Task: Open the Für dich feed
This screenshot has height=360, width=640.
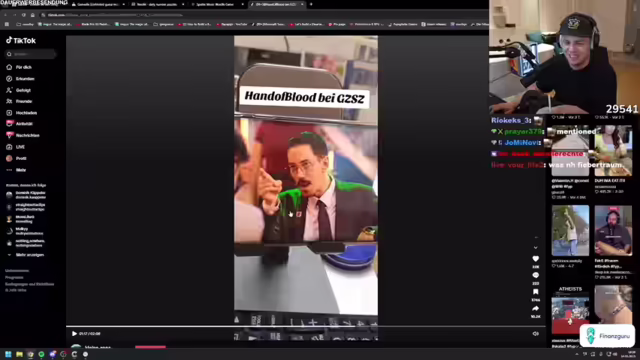Action: click(x=19, y=67)
